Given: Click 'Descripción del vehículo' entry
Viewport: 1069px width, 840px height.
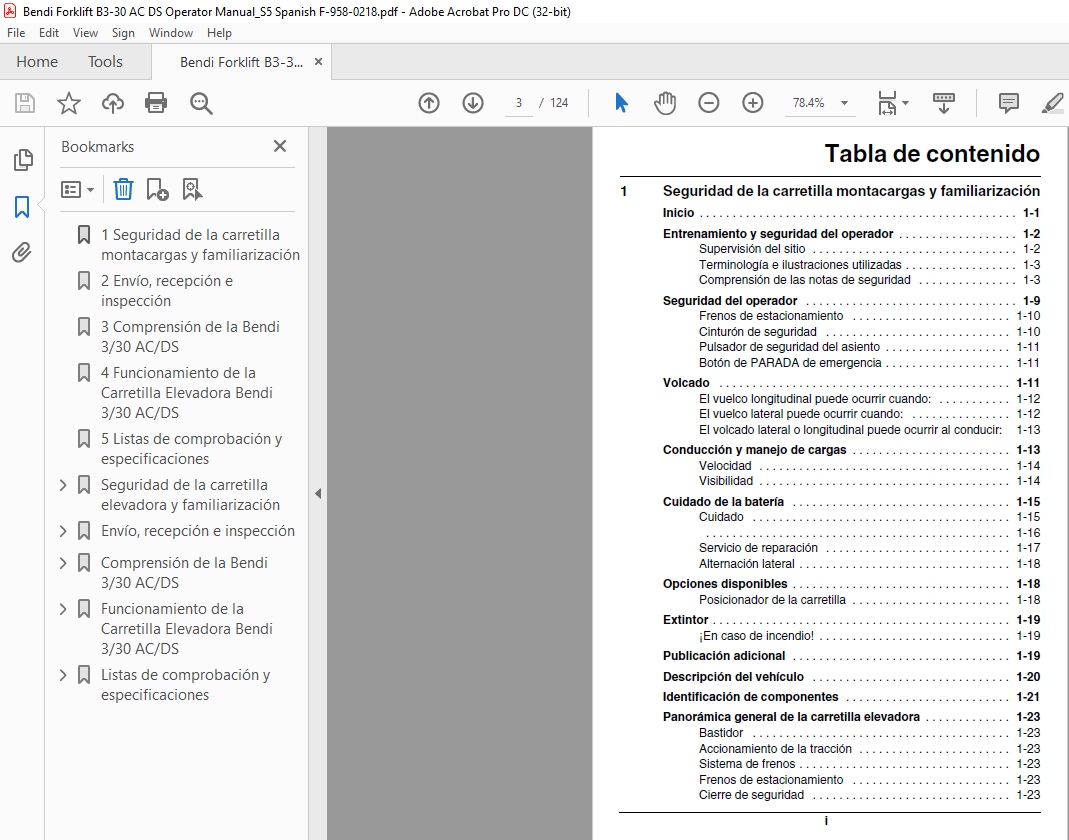Looking at the screenshot, I should (733, 677).
